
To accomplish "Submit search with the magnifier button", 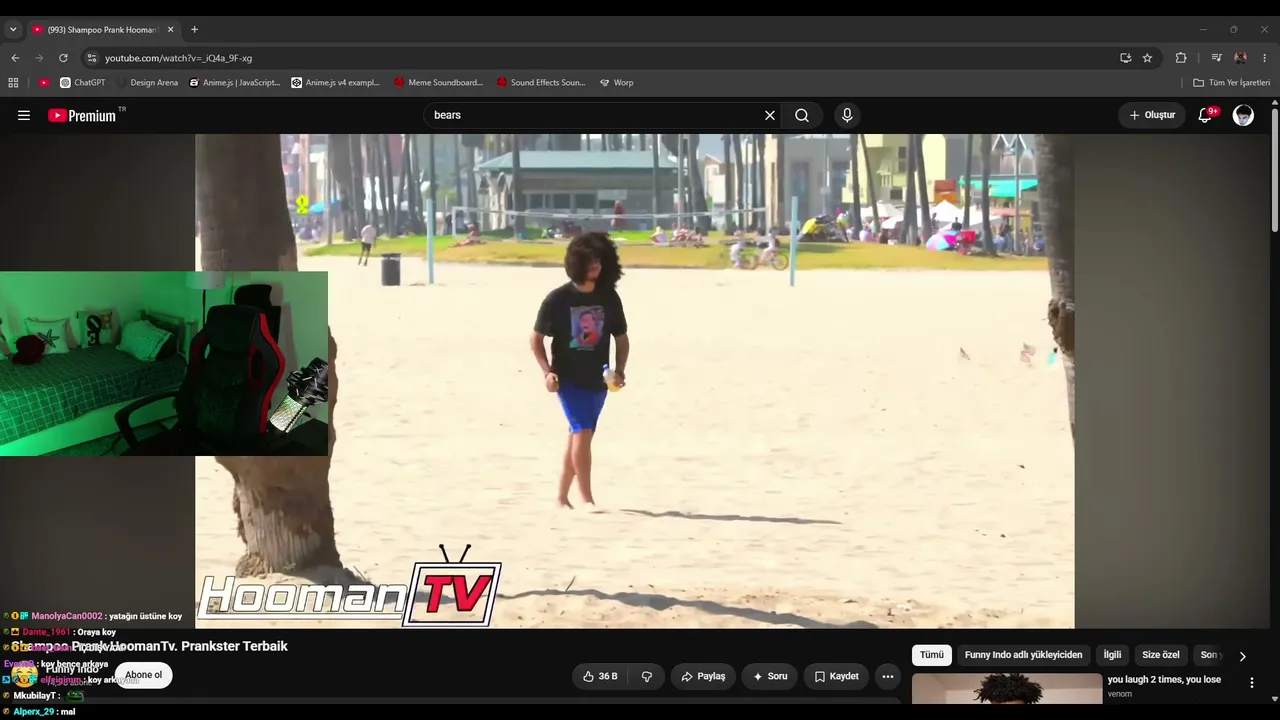I will click(x=802, y=115).
